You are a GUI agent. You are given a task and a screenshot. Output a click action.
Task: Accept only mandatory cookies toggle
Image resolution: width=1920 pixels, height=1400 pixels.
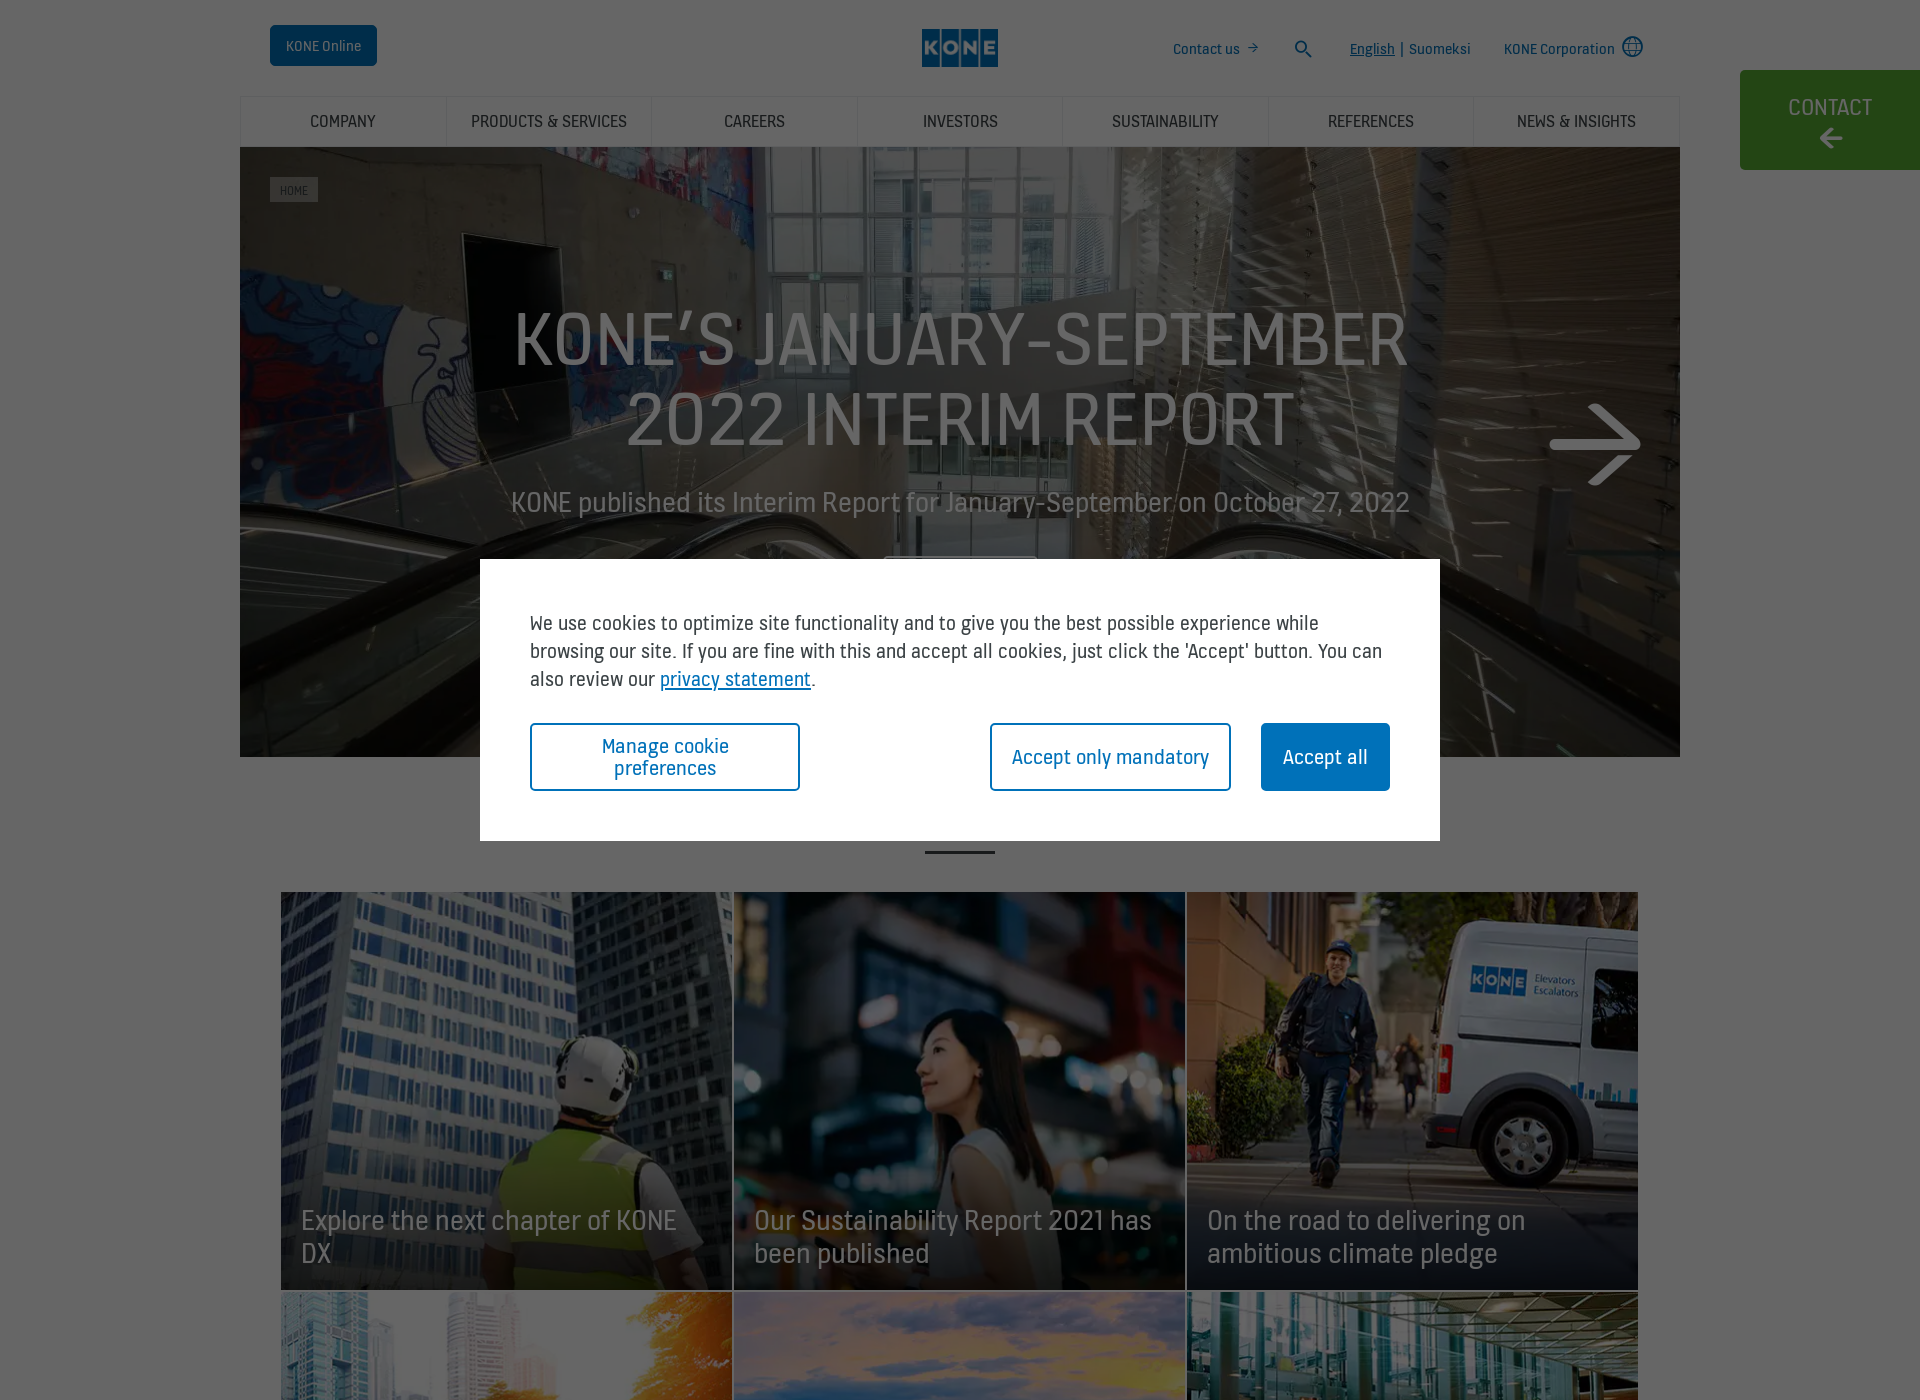[1111, 756]
